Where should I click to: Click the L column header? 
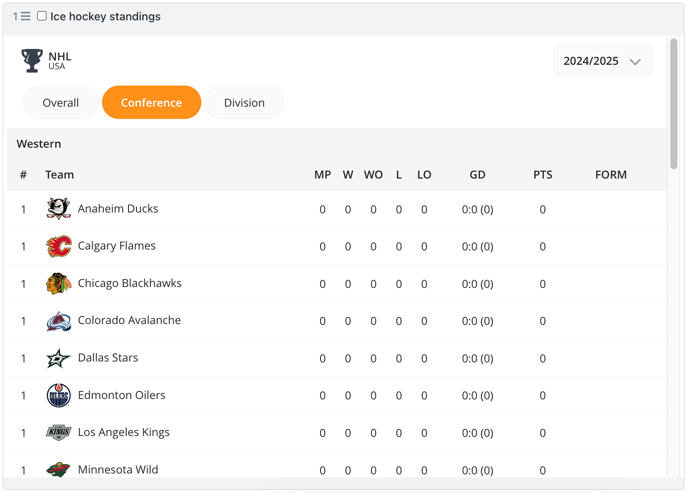[x=399, y=175]
